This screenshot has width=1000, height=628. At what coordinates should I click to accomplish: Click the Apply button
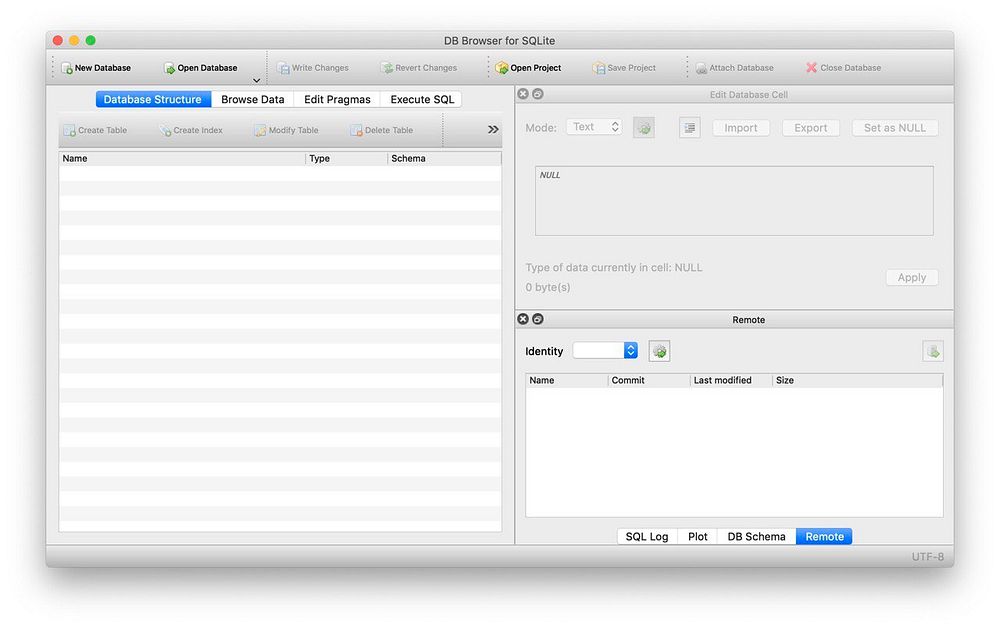coord(911,277)
